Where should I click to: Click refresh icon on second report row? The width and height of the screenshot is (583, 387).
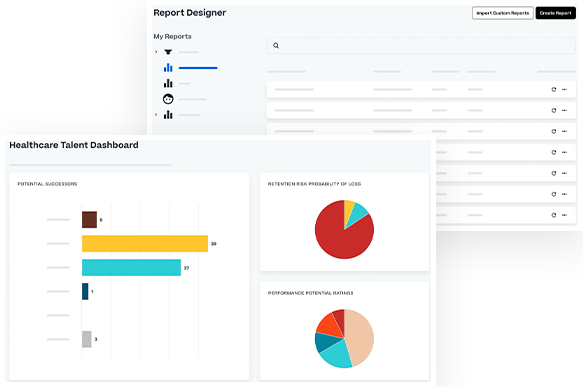pyautogui.click(x=554, y=110)
